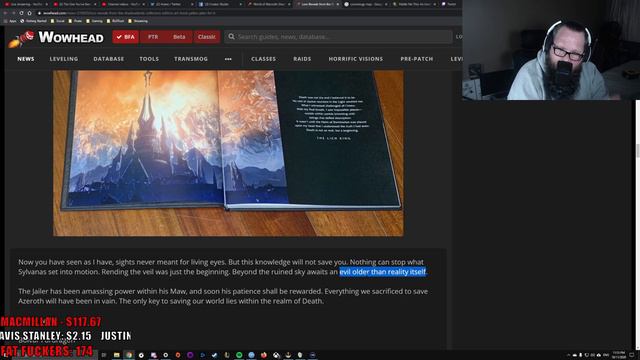Open the Gaming bookmarks folder

coord(95,21)
